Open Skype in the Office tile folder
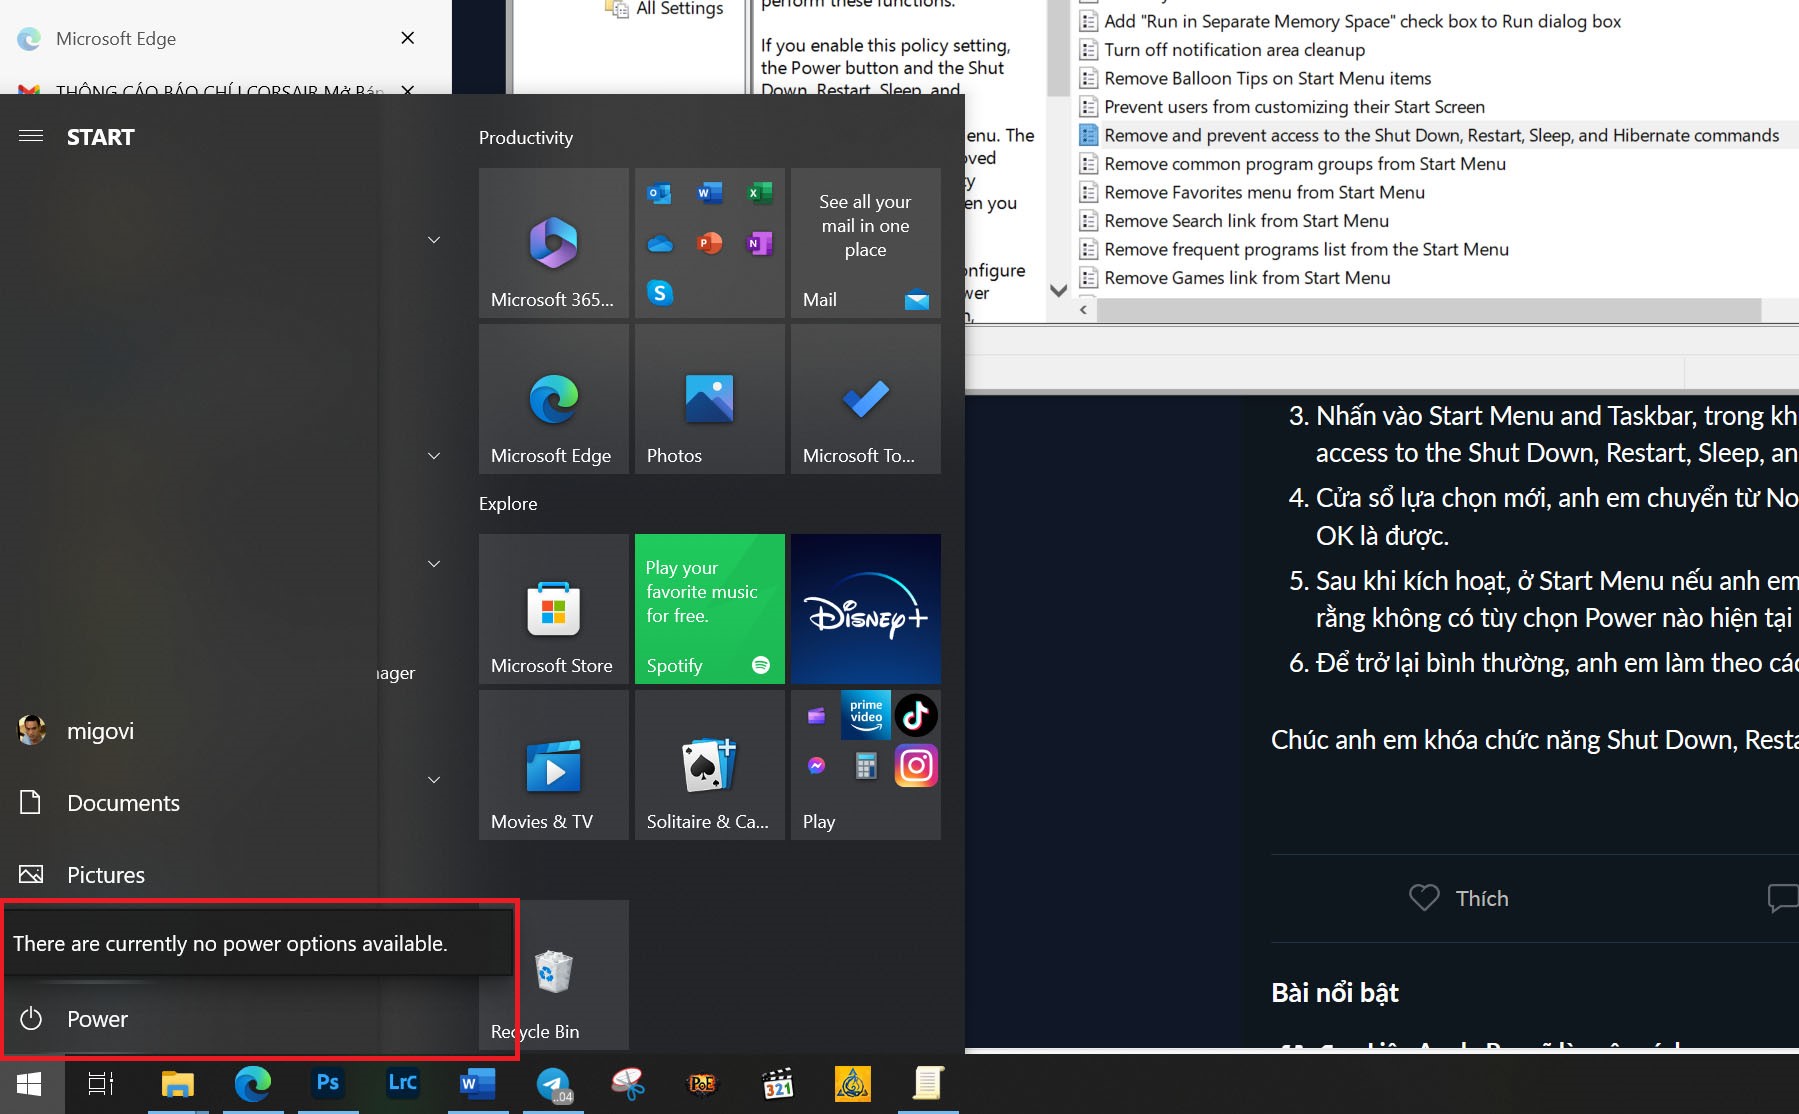 (x=659, y=293)
